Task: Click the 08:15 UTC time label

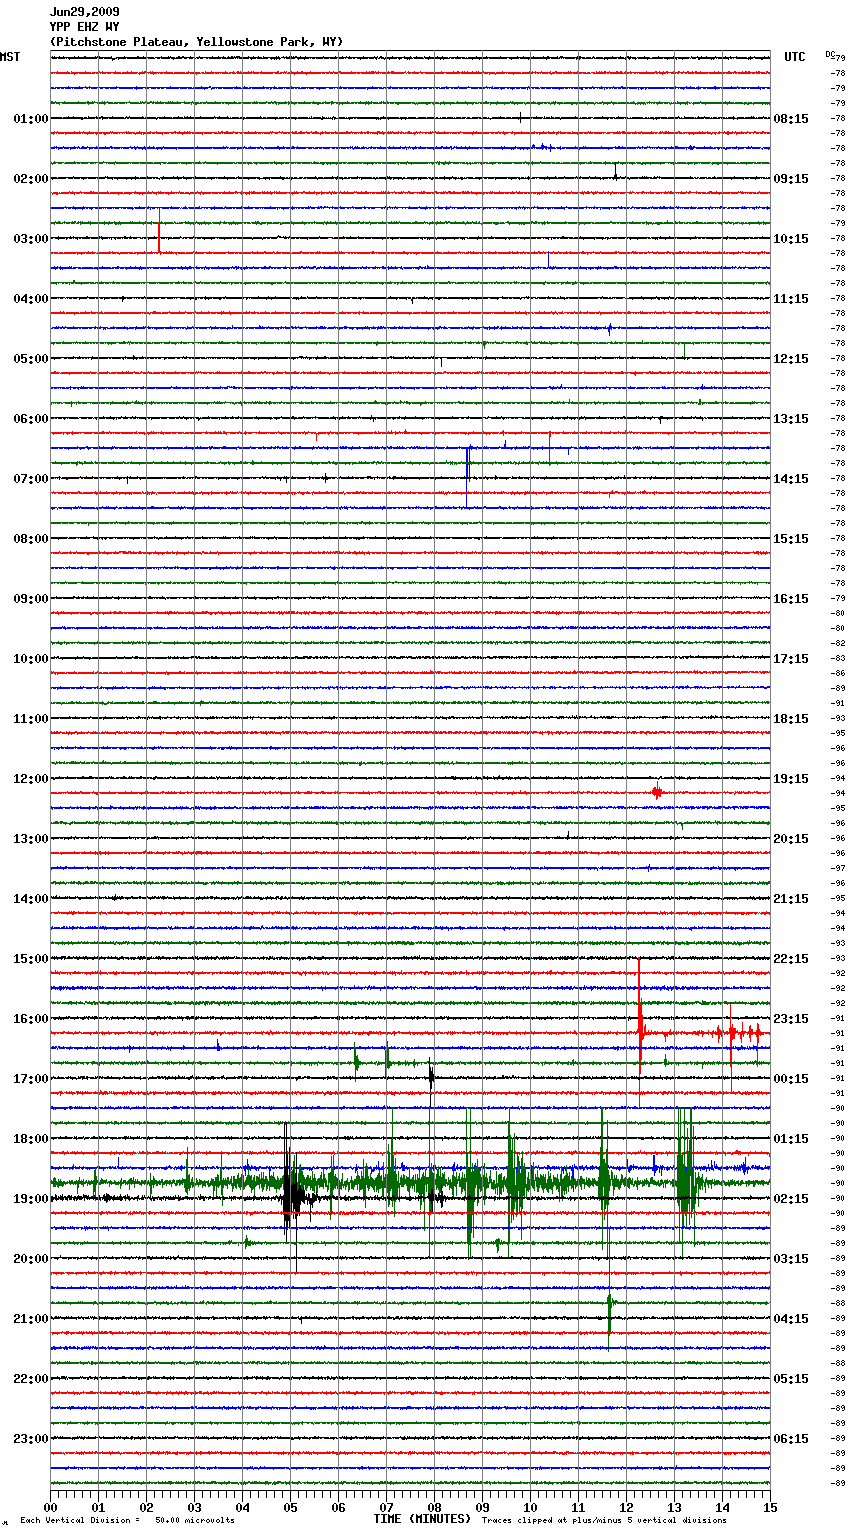Action: pos(791,119)
